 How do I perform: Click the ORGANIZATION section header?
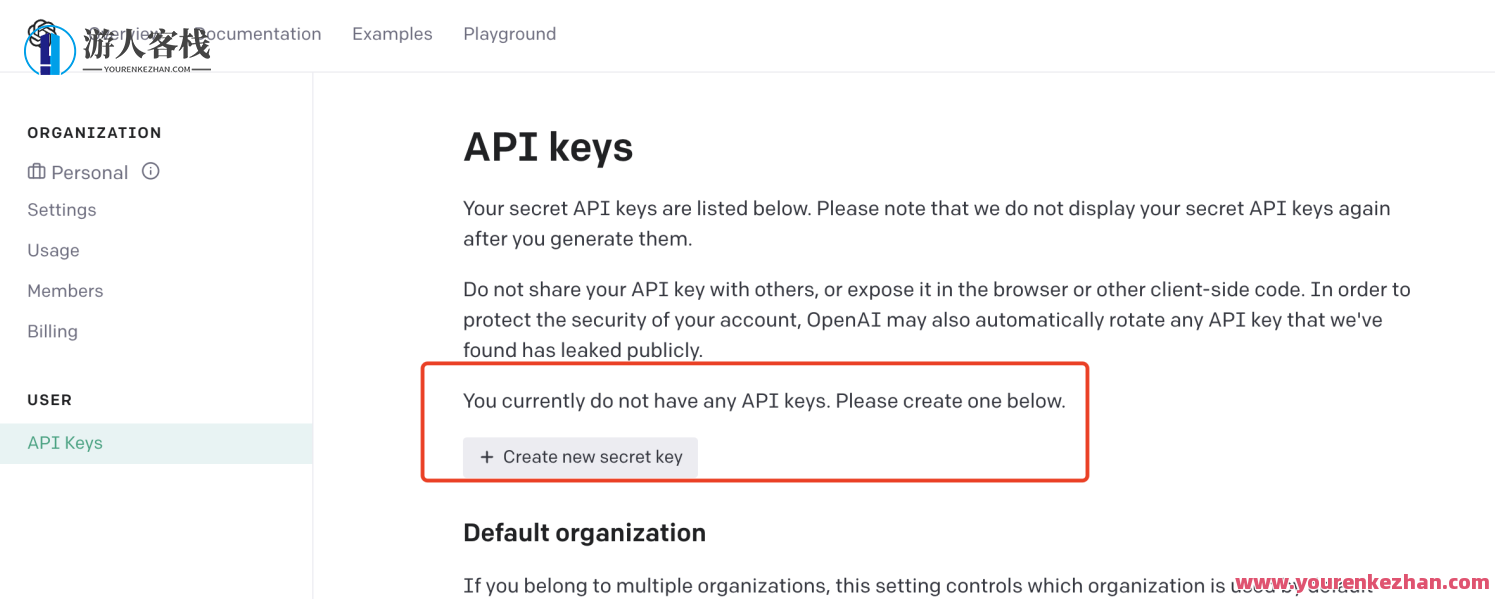pos(94,133)
